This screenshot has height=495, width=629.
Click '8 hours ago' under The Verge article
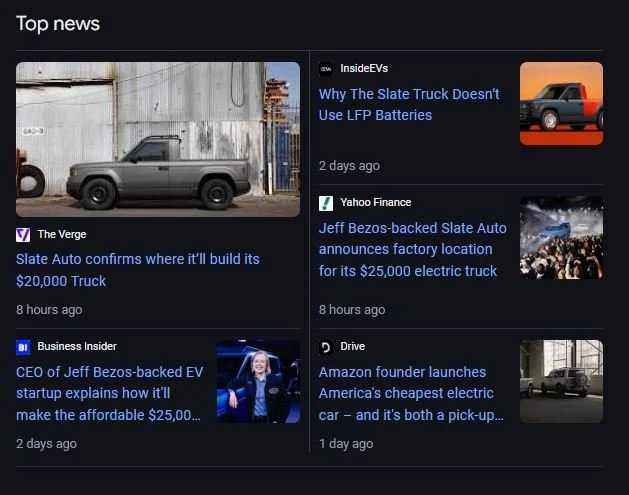point(49,310)
